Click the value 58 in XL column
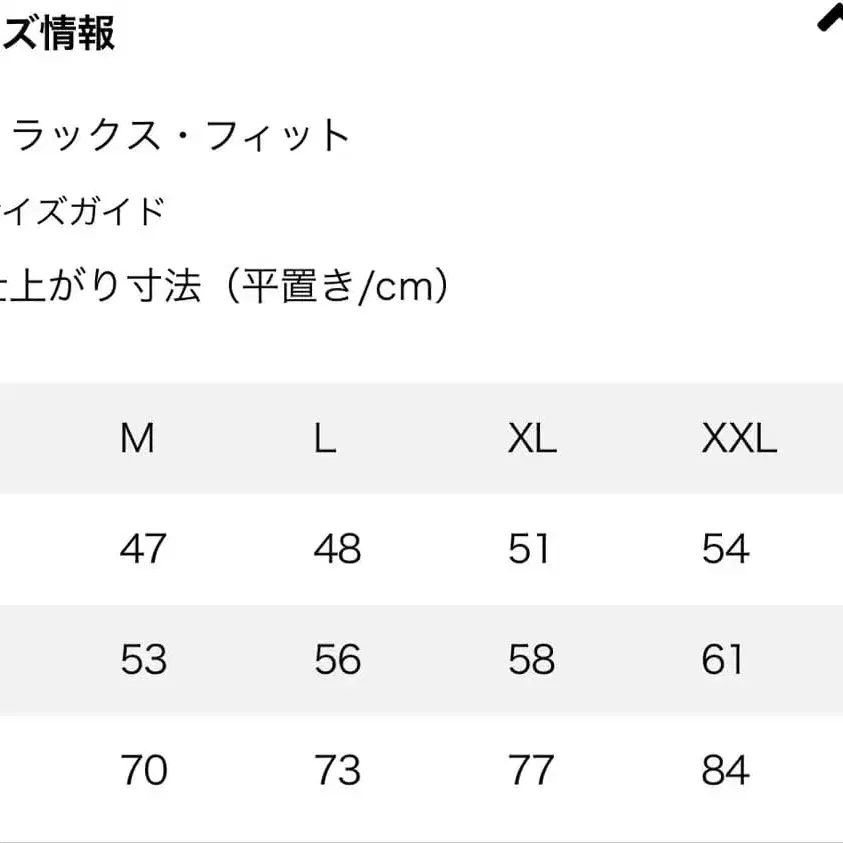Viewport: 843px width, 843px height. click(x=531, y=660)
